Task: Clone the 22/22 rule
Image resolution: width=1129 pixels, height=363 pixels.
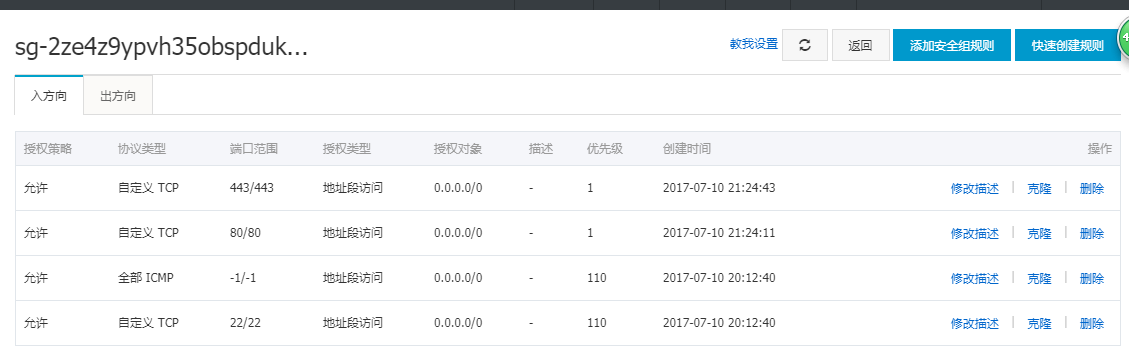Action: click(1039, 323)
